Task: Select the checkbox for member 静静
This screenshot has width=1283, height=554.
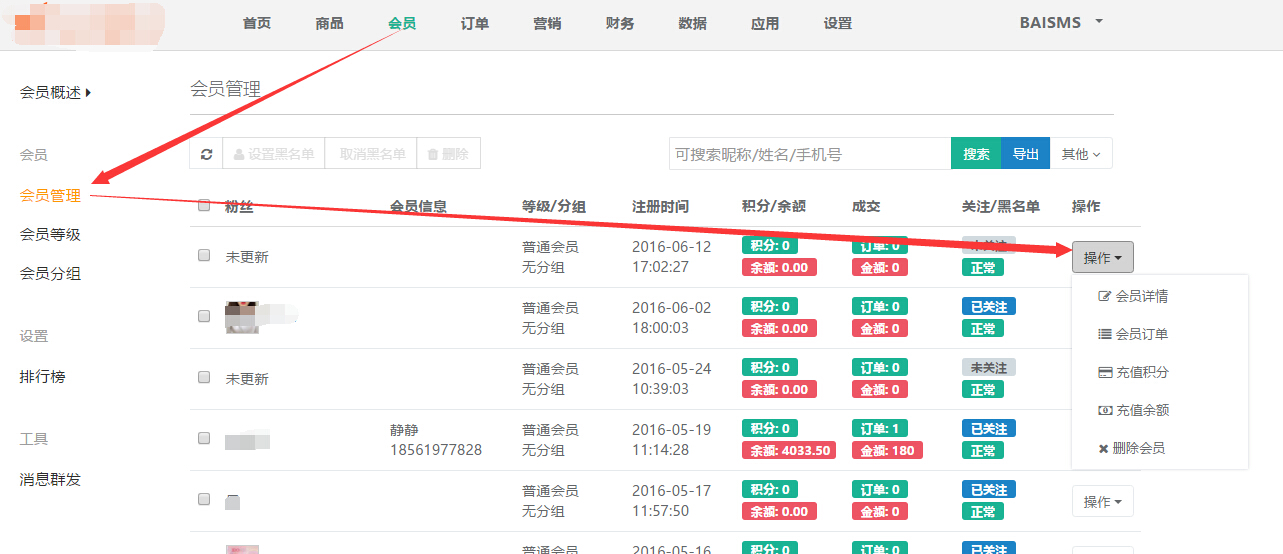Action: (204, 438)
